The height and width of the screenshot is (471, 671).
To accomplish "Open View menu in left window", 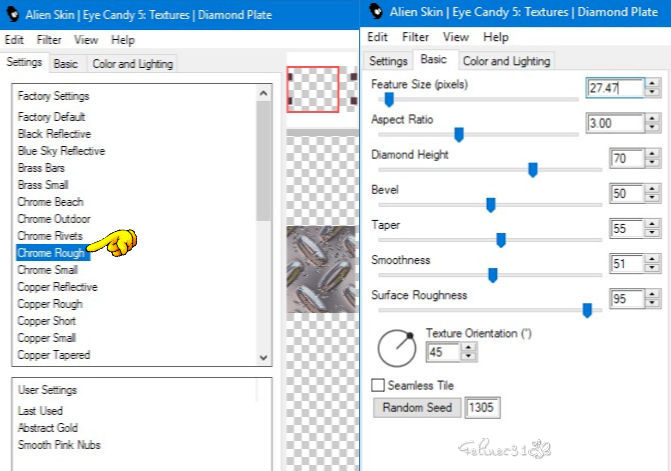I will point(86,40).
